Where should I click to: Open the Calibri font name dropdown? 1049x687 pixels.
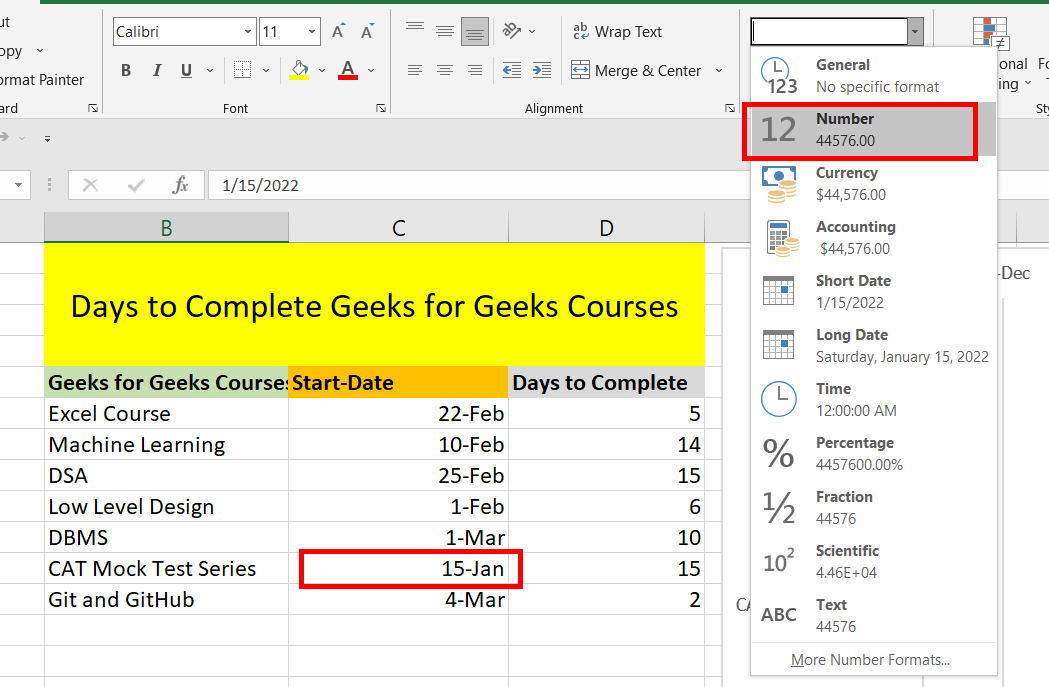coord(248,31)
